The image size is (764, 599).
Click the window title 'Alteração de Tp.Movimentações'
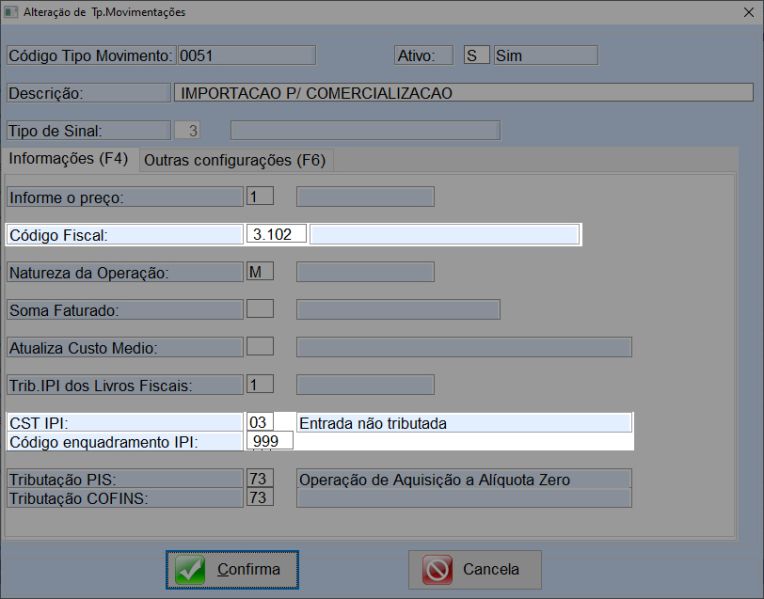(x=104, y=12)
